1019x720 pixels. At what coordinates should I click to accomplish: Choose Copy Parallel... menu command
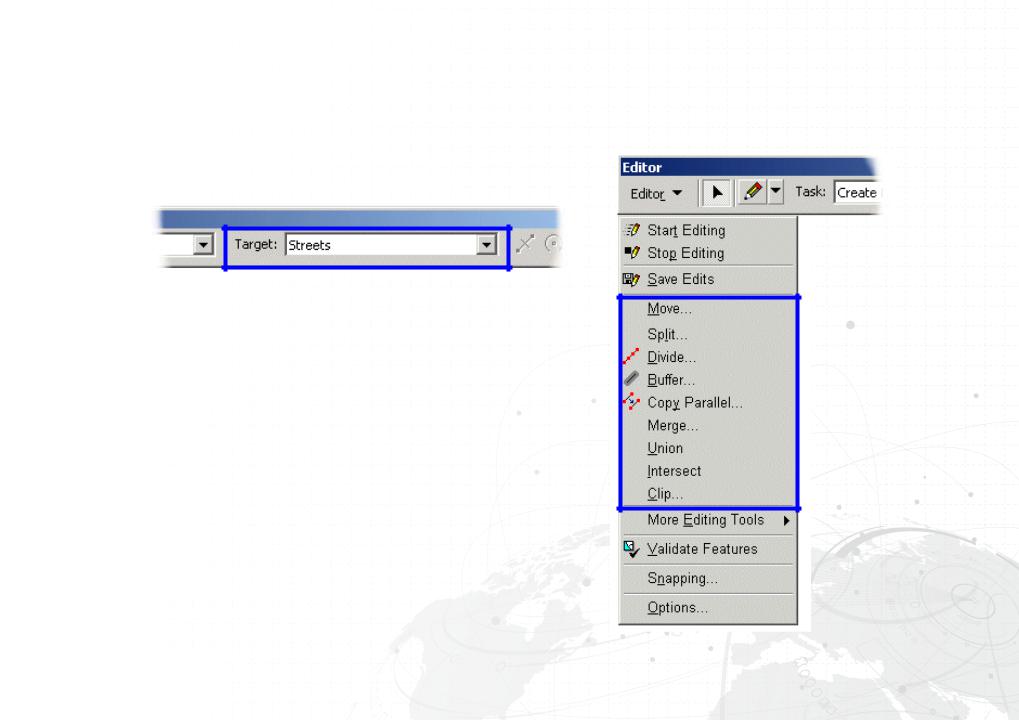coord(708,402)
